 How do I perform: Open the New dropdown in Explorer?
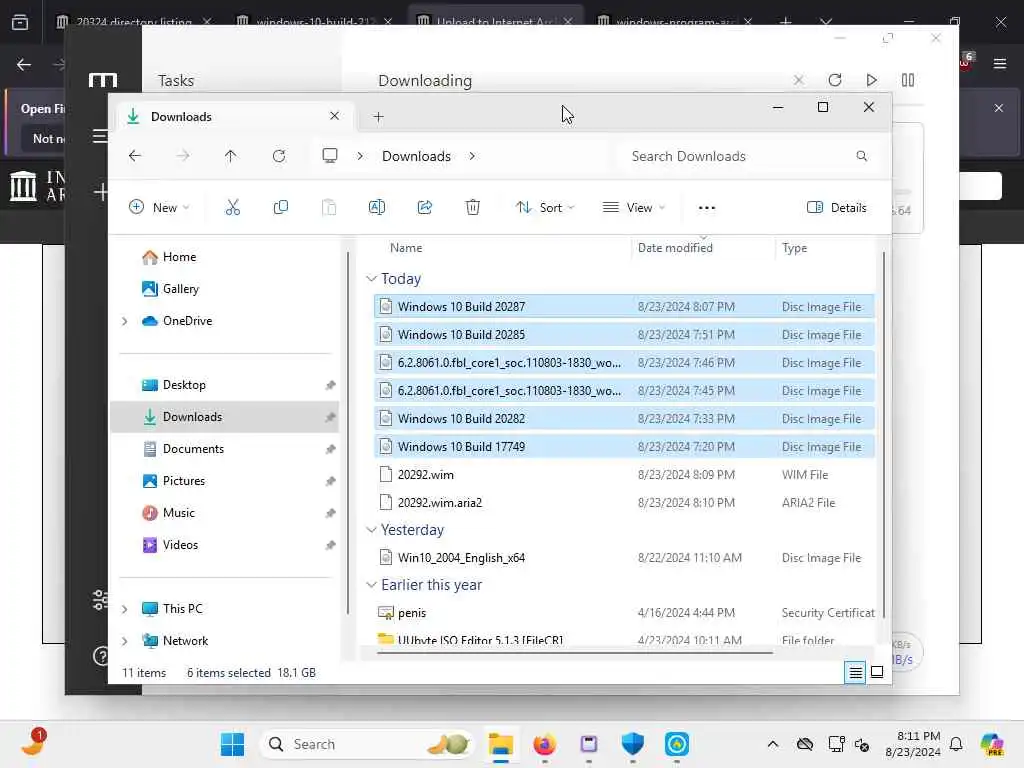(x=159, y=208)
